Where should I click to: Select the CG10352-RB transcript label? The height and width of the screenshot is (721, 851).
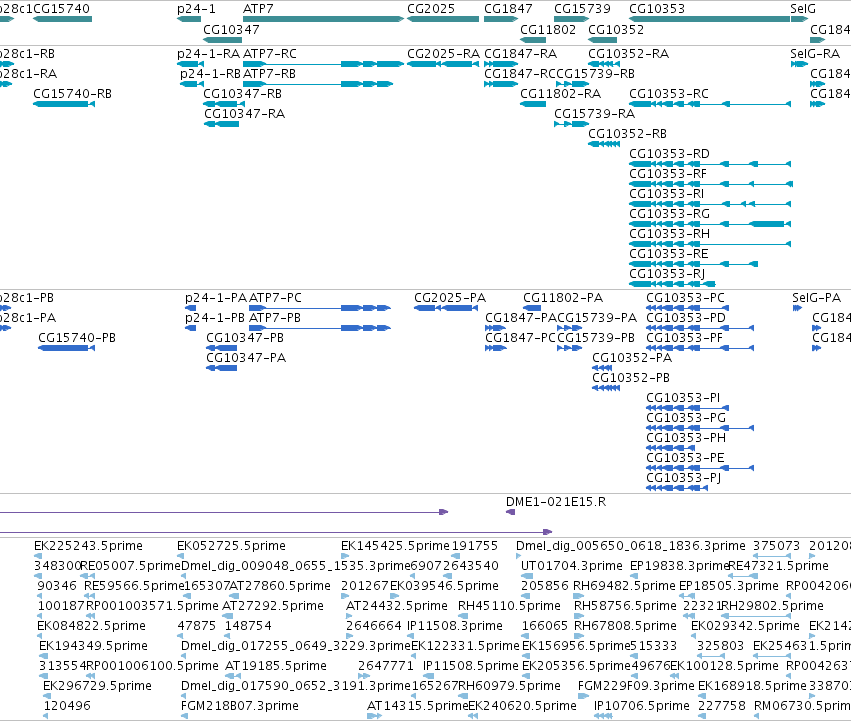pos(627,134)
